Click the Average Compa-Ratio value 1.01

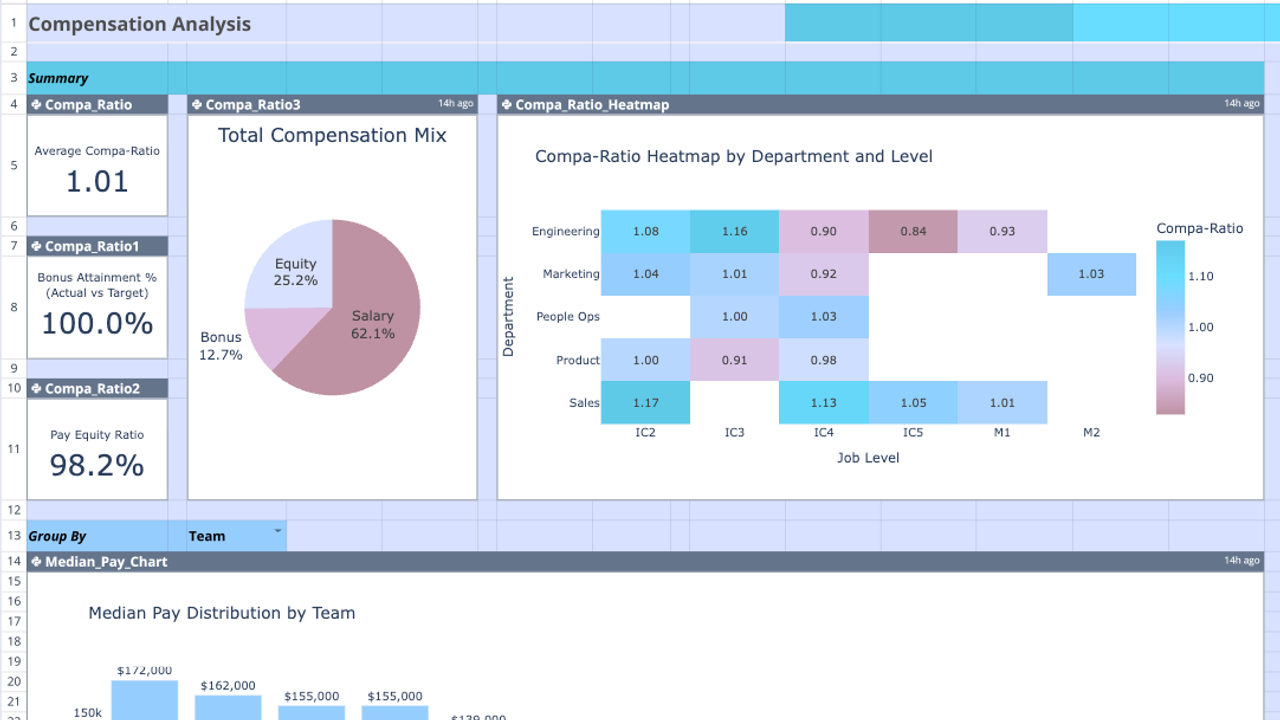[x=97, y=181]
